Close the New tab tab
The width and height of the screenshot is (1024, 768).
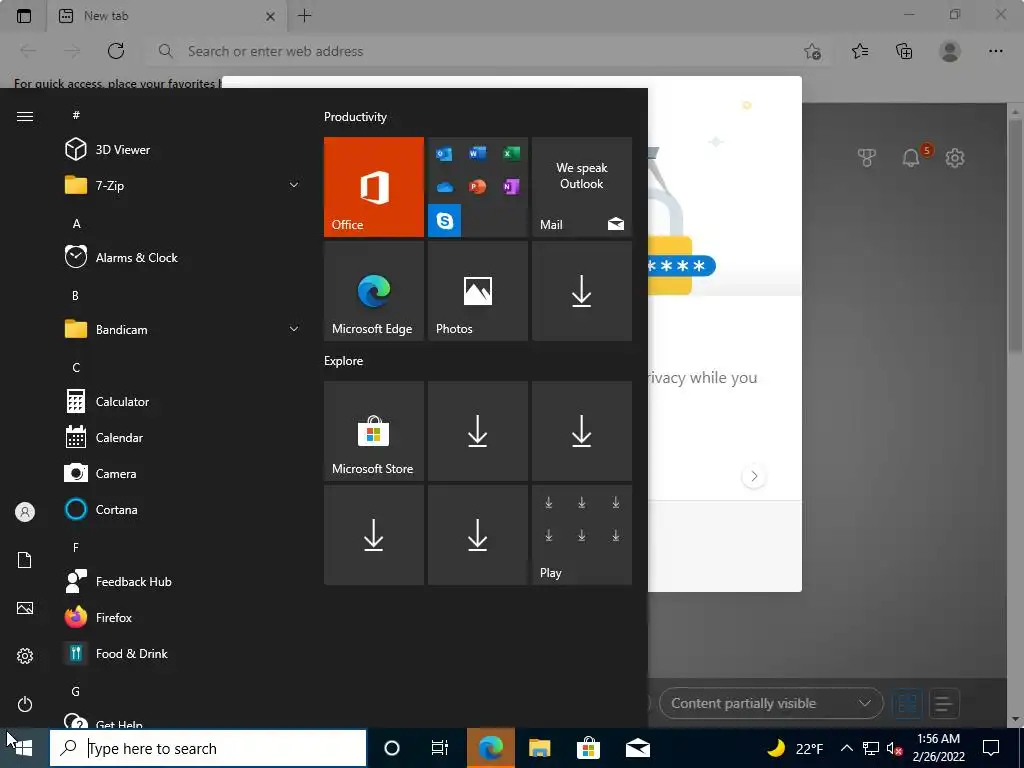click(270, 16)
